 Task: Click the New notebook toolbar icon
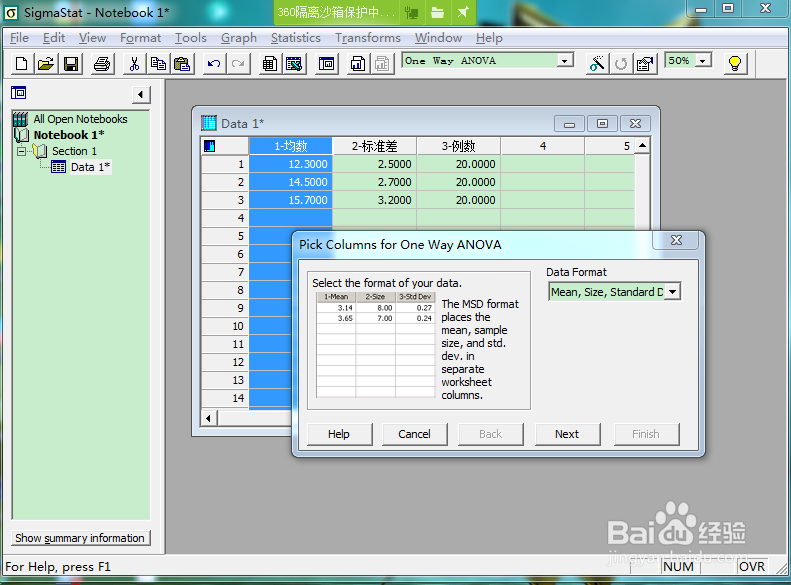(21, 64)
